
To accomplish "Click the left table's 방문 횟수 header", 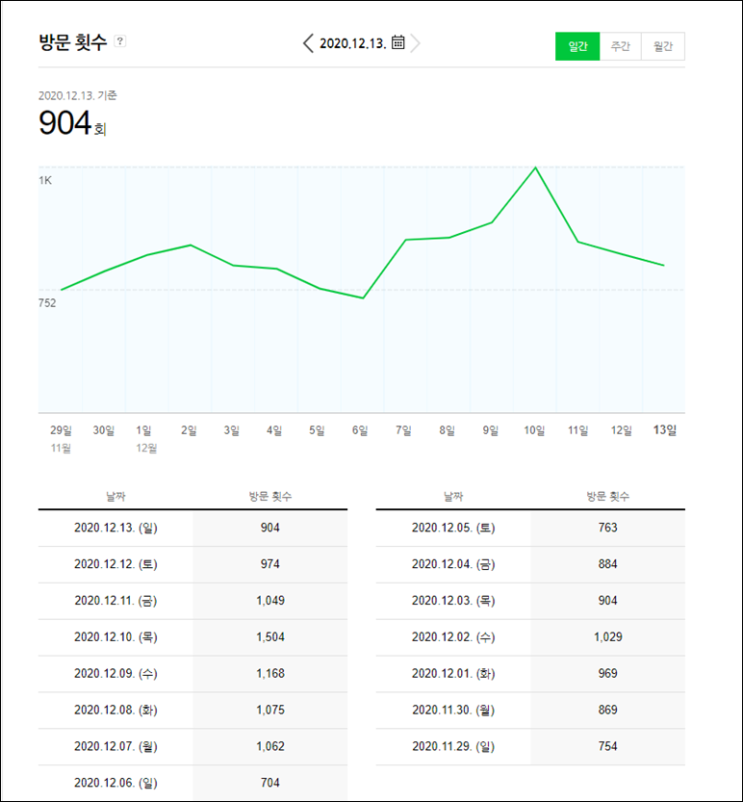I will click(x=270, y=496).
